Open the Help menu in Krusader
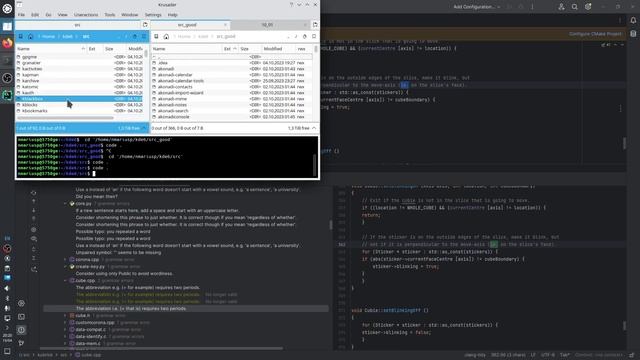The image size is (640, 360). [173, 15]
